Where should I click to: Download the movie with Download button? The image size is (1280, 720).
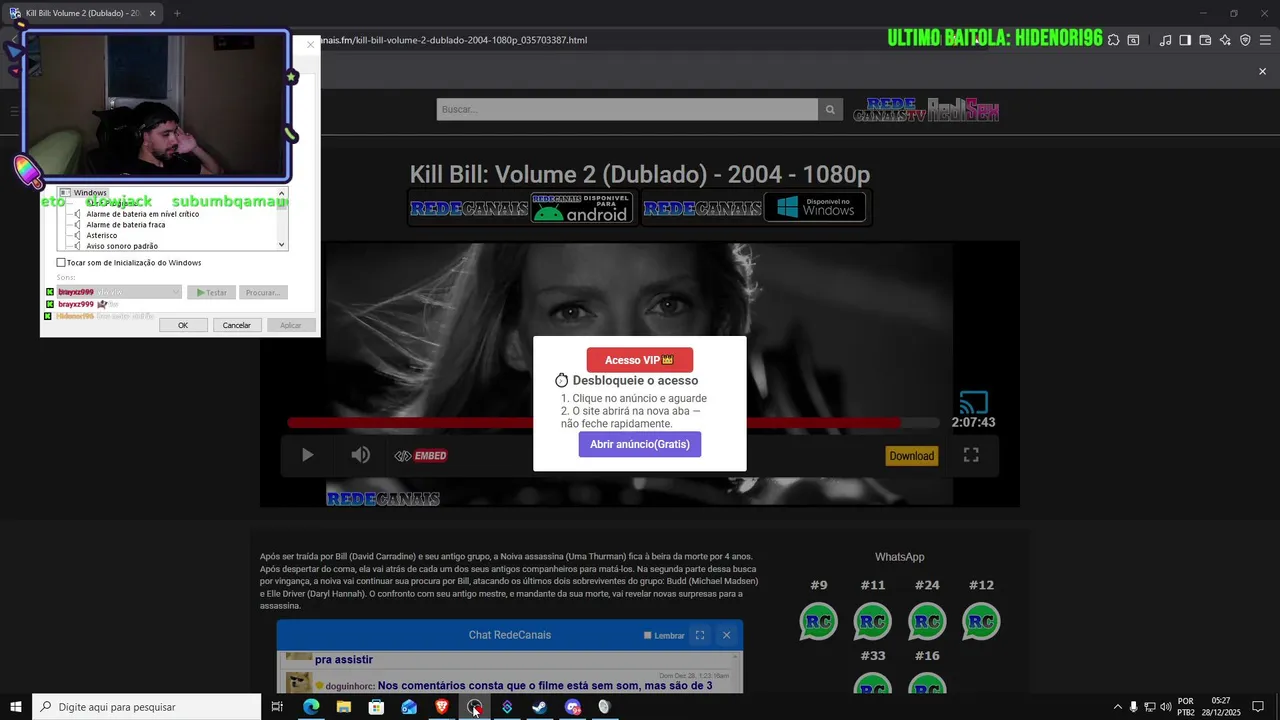[912, 456]
